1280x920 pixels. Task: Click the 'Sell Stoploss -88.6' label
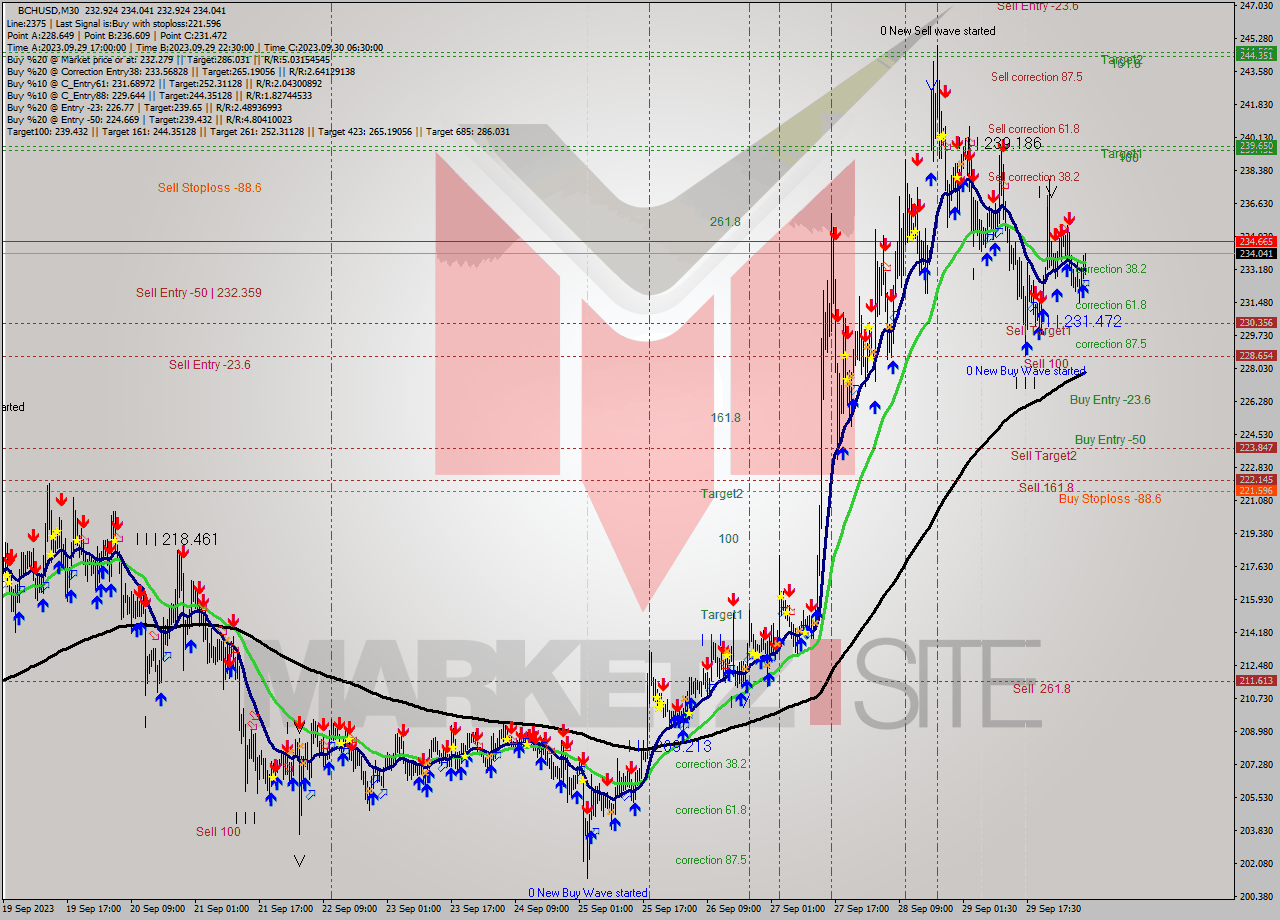point(209,187)
